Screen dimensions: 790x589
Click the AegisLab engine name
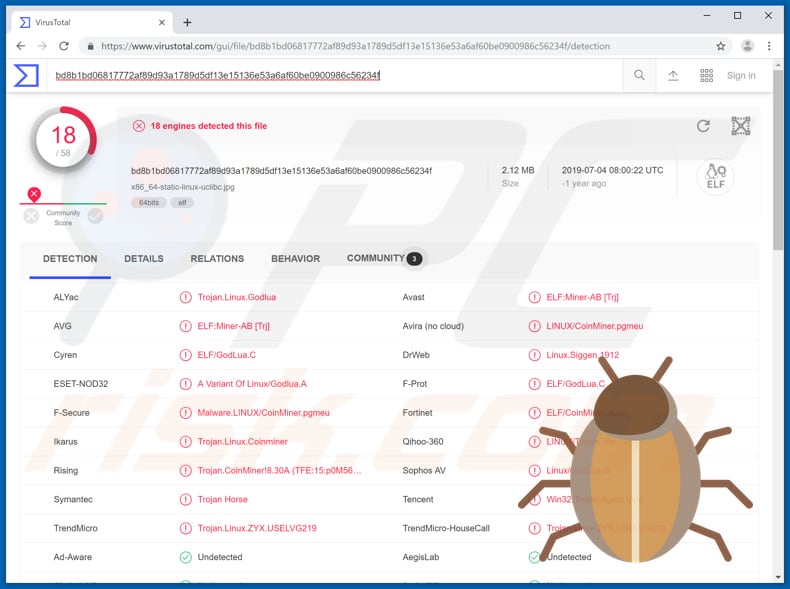(x=420, y=557)
